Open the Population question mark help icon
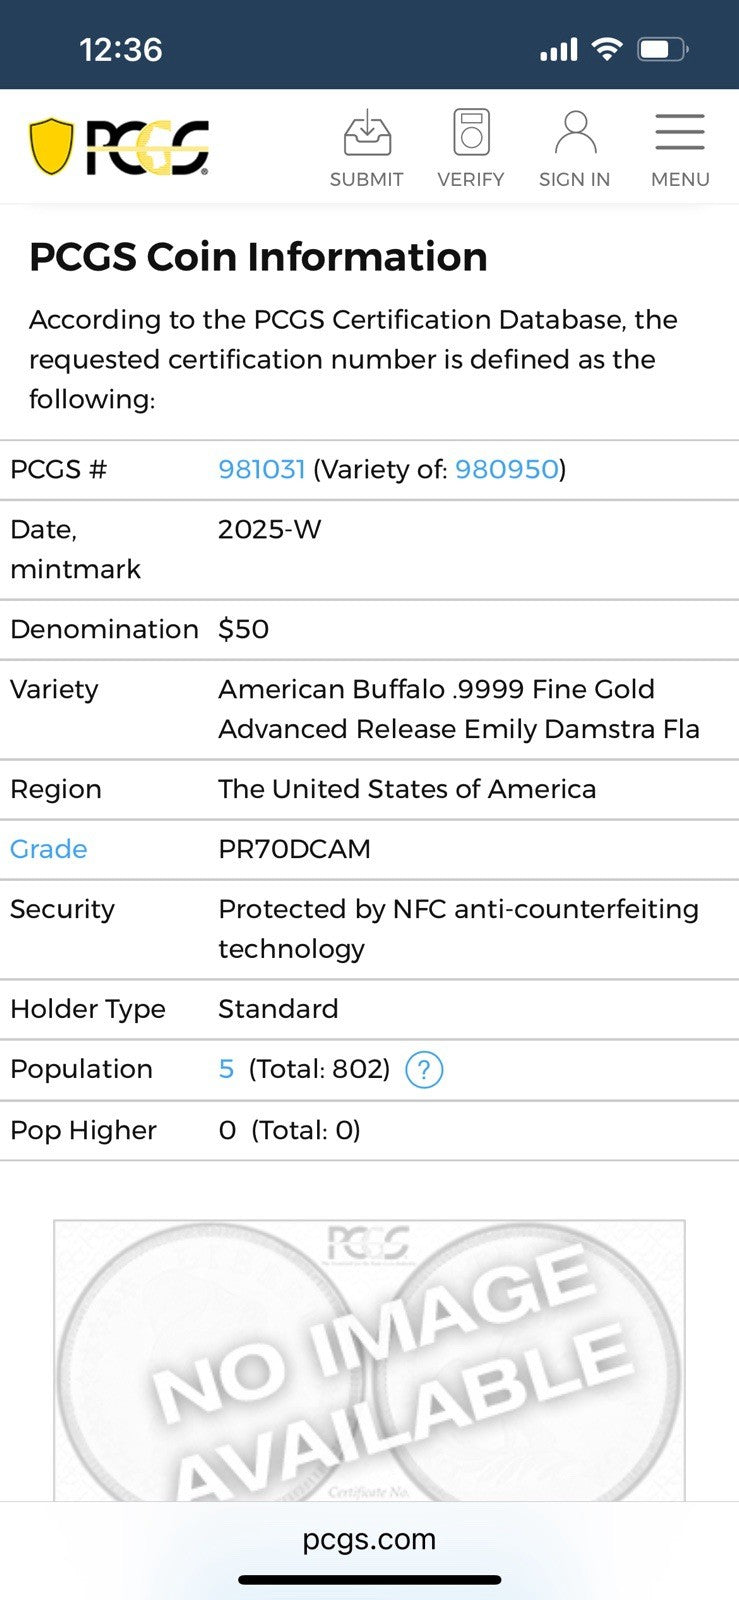 [x=424, y=1069]
